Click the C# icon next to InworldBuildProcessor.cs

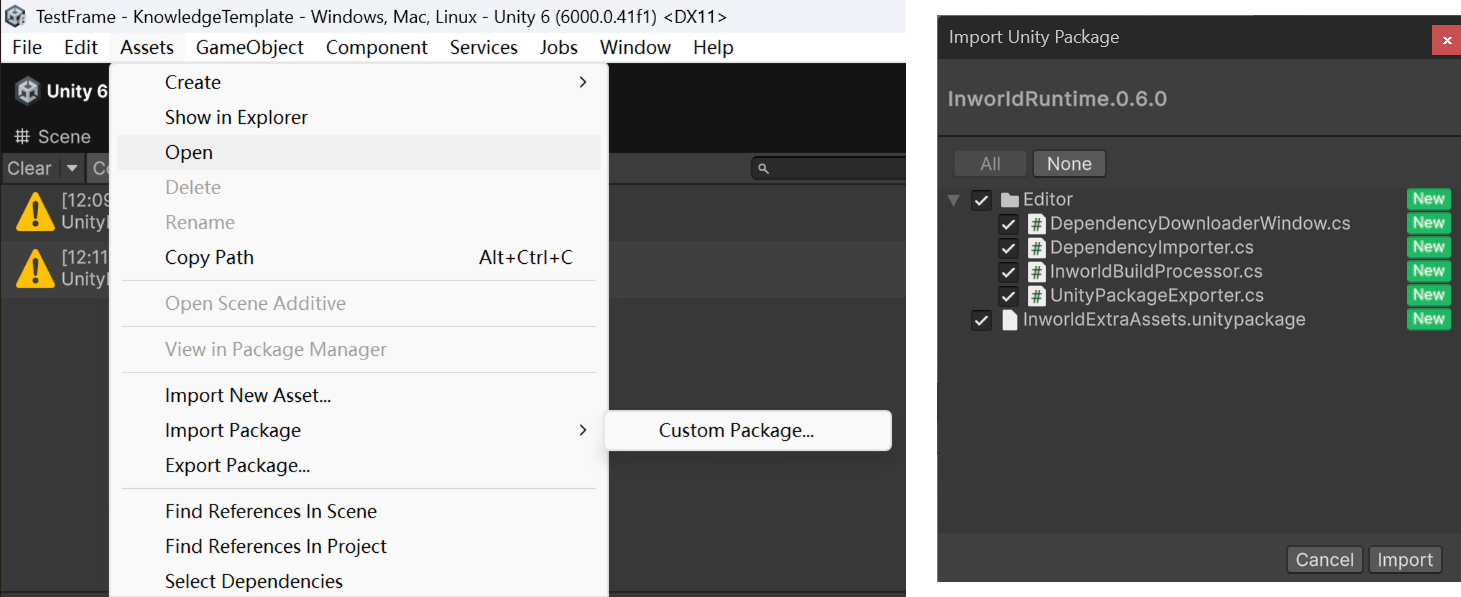pyautogui.click(x=1036, y=271)
